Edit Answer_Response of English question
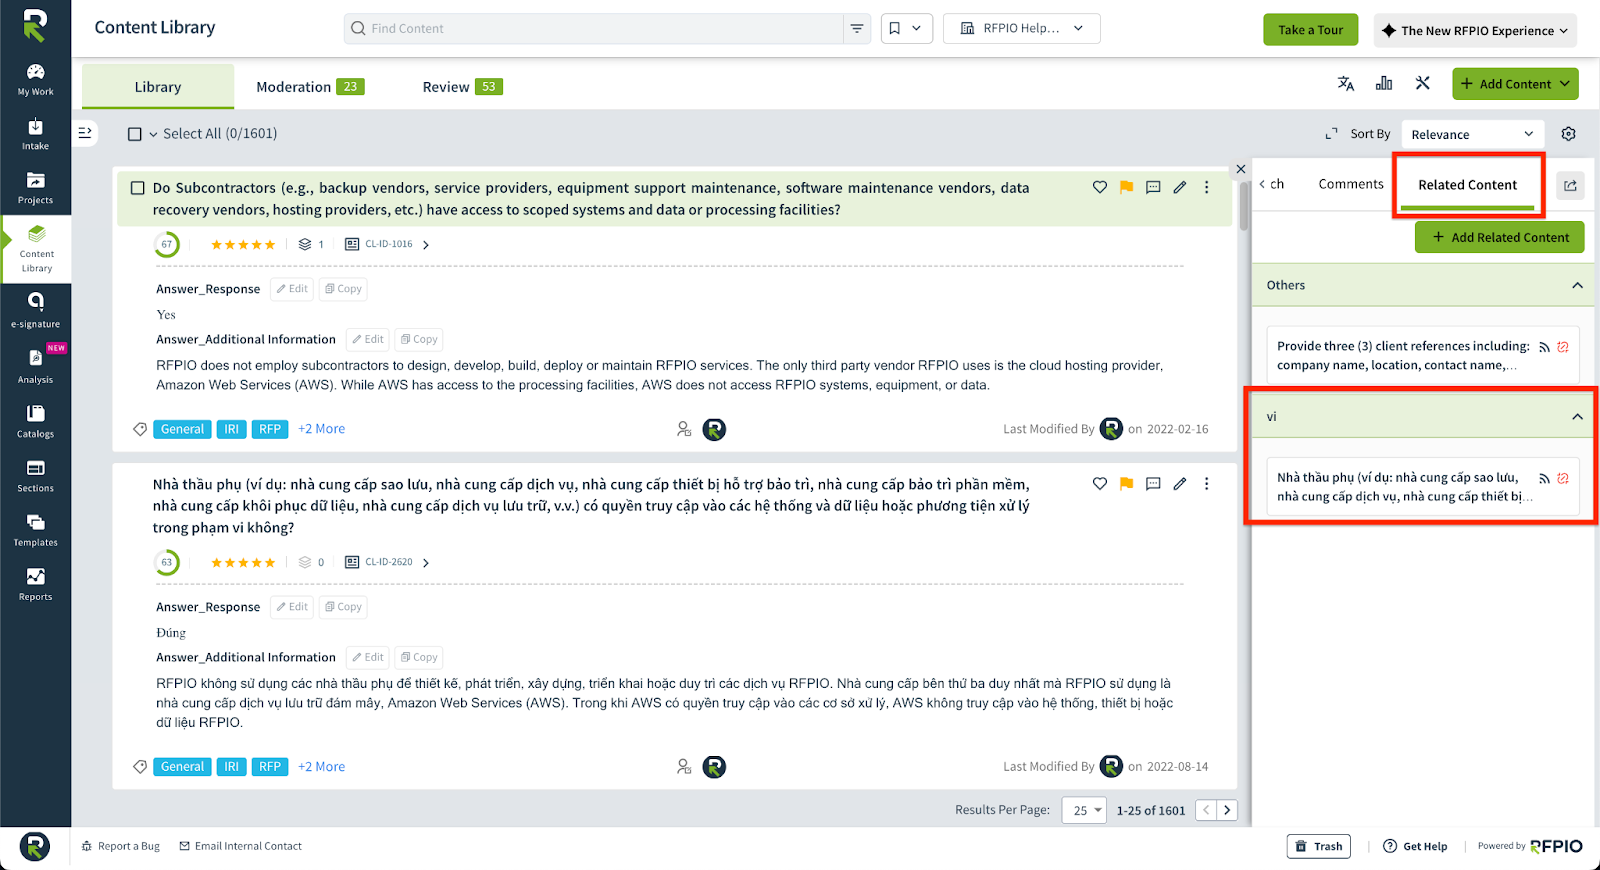The image size is (1600, 870). point(292,289)
